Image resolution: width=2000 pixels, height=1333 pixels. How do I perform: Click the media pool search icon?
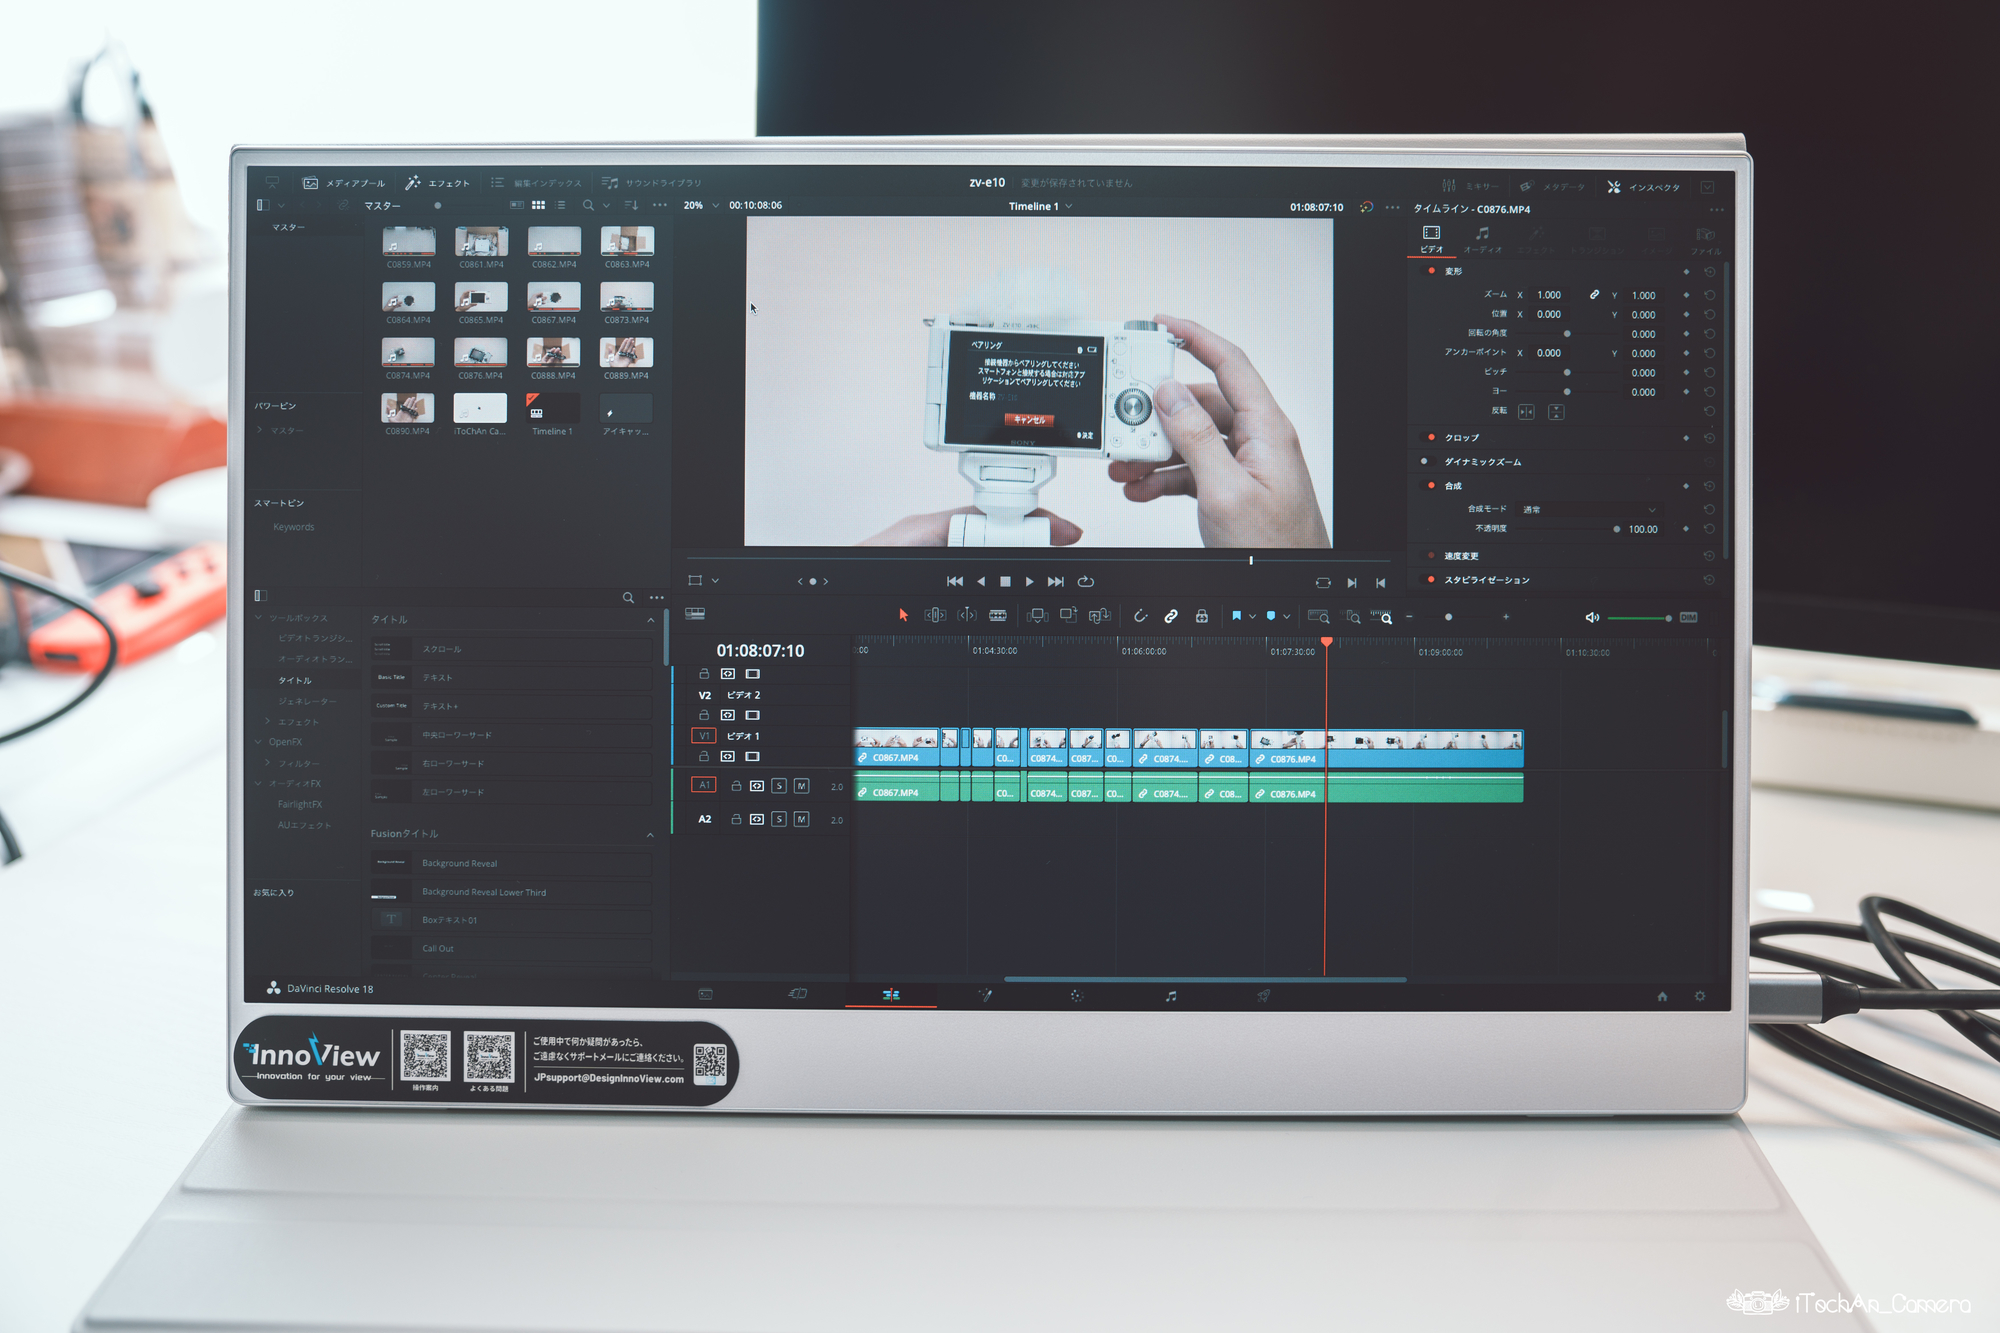pyautogui.click(x=588, y=205)
